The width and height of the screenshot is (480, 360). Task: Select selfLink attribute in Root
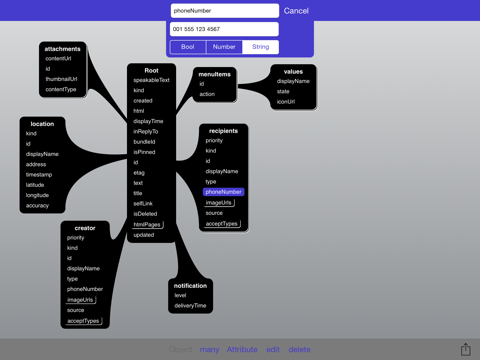pos(143,204)
